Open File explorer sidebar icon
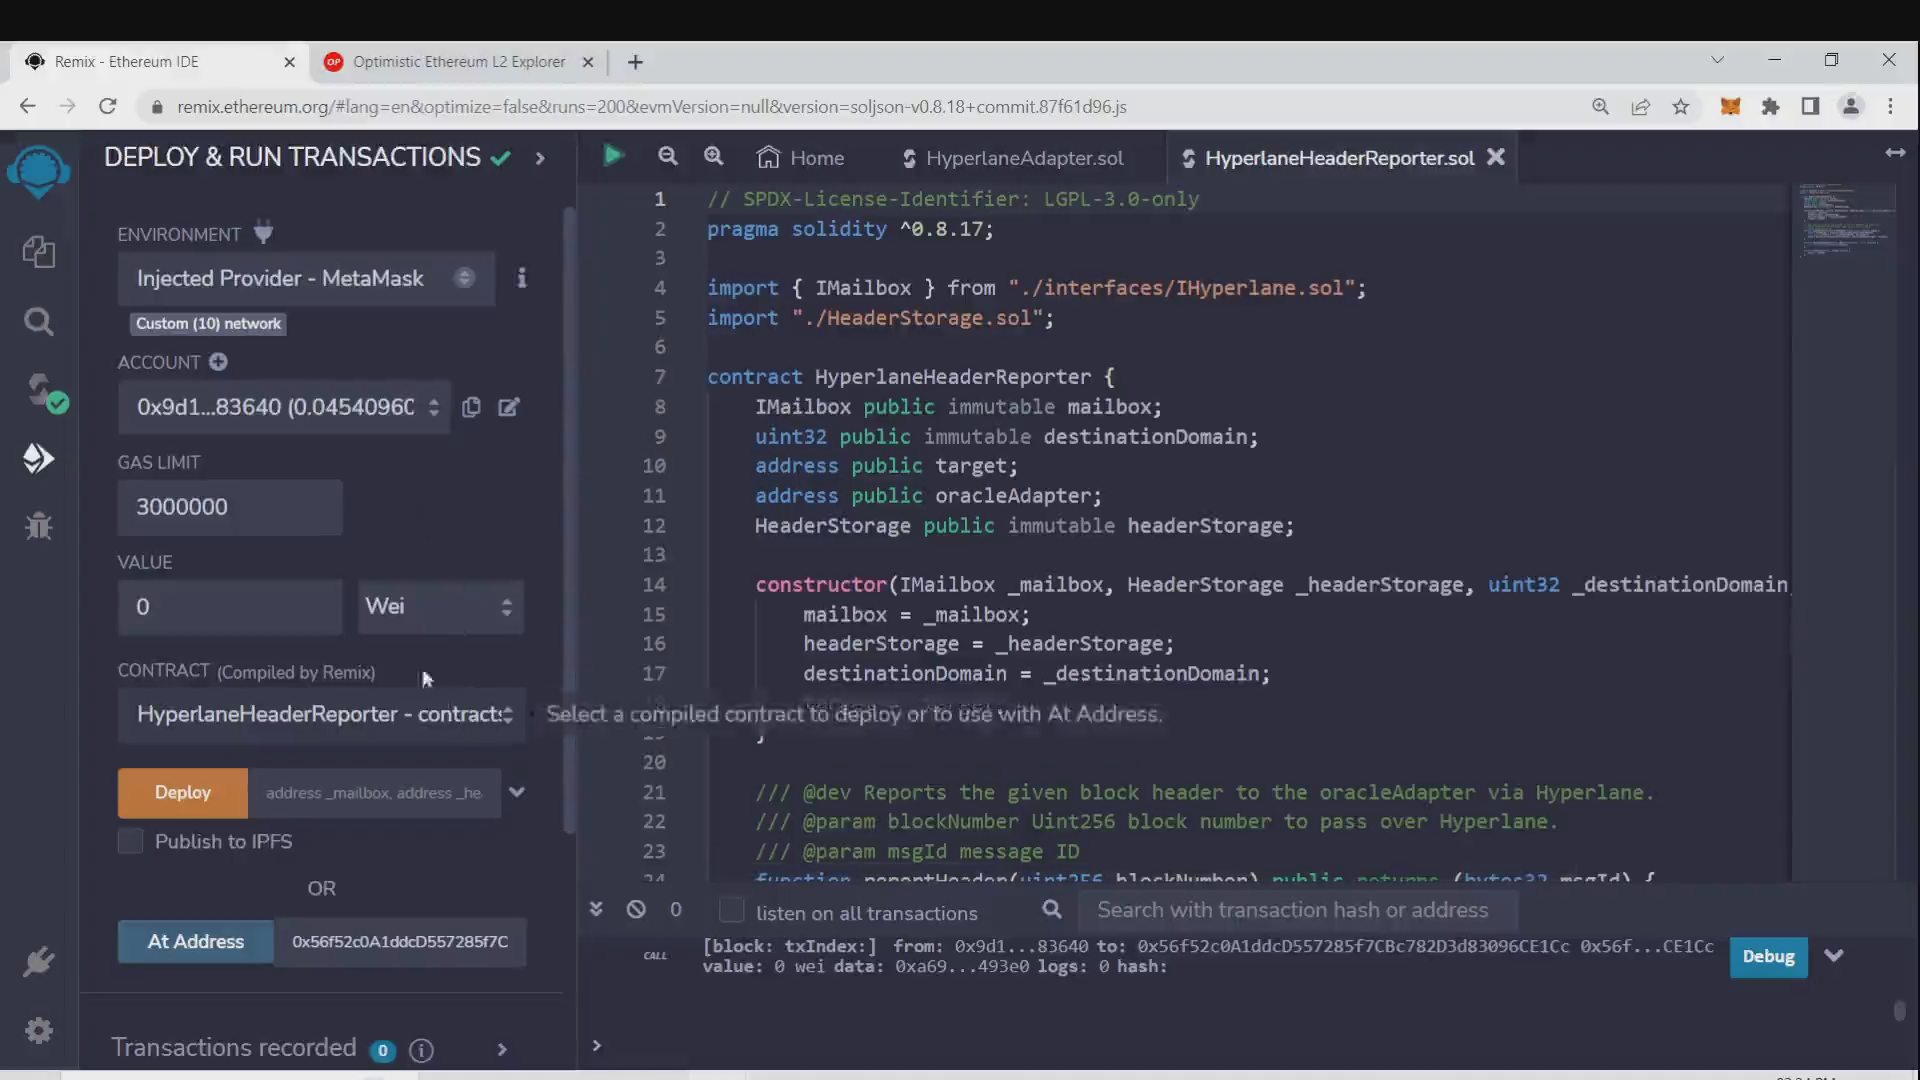 point(38,252)
